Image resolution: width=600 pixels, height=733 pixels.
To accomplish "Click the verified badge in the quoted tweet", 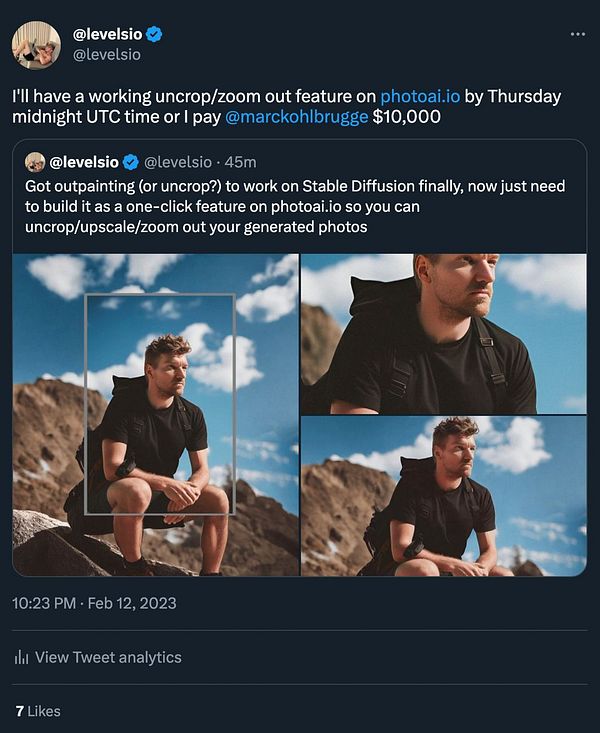I will click(131, 162).
